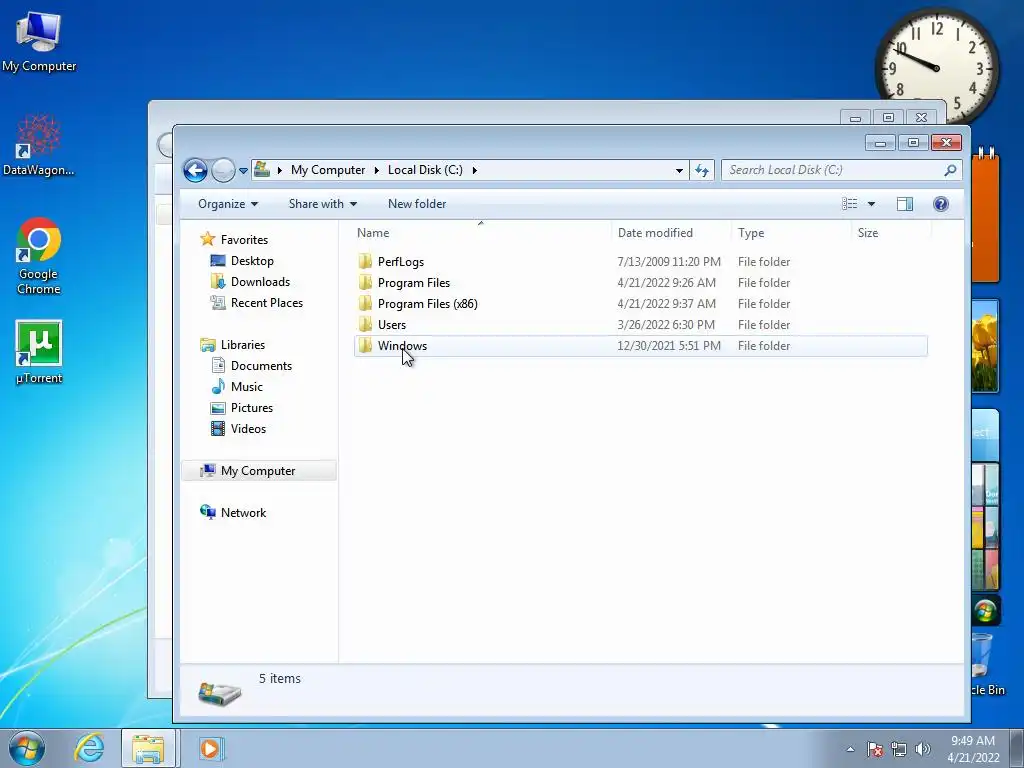Click the PerfLogs folder name
Screen dimensions: 1024x768
400,262
